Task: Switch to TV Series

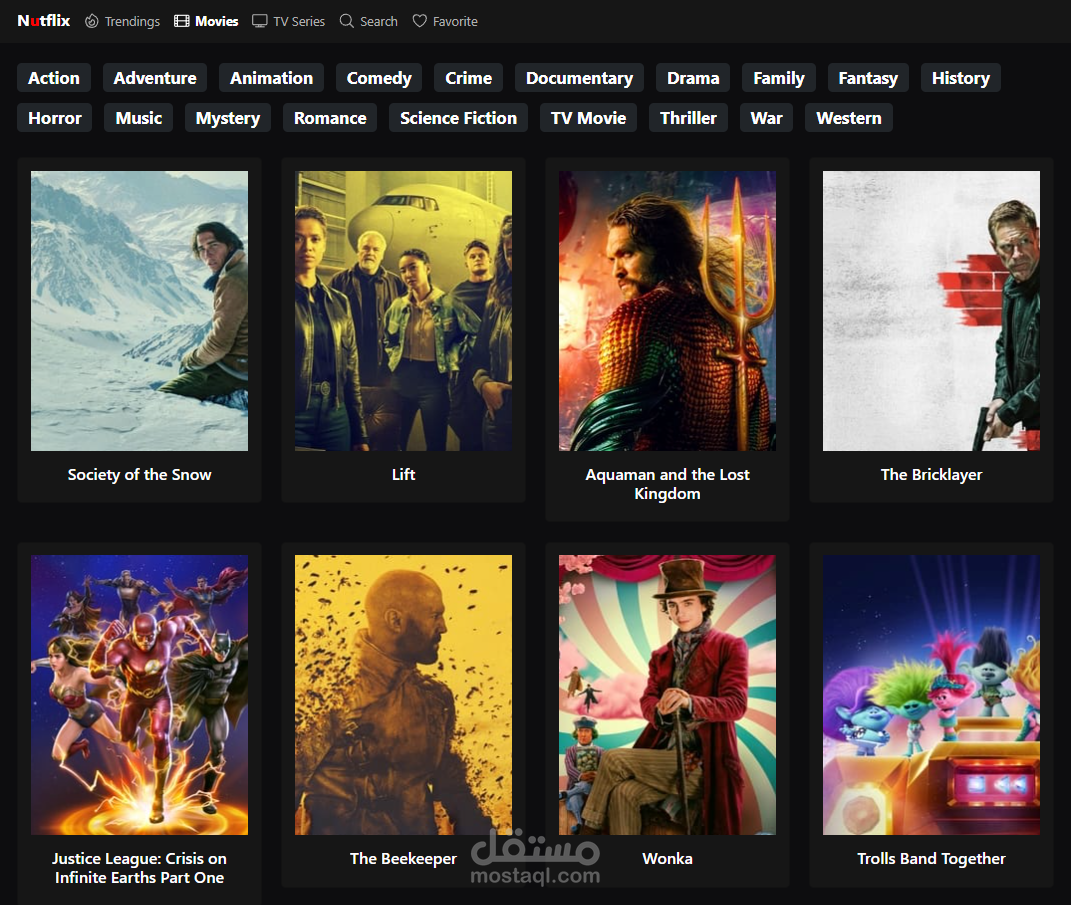Action: 288,21
